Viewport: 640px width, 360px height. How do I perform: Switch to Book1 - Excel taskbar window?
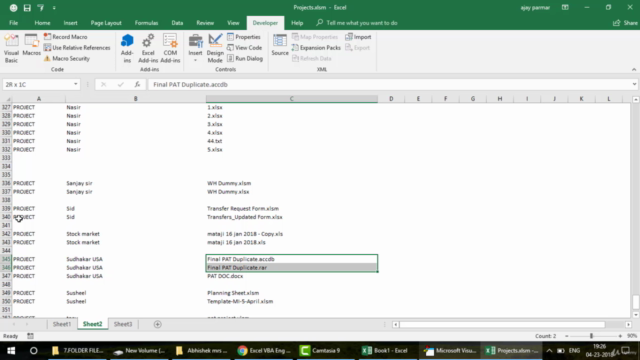(x=385, y=351)
